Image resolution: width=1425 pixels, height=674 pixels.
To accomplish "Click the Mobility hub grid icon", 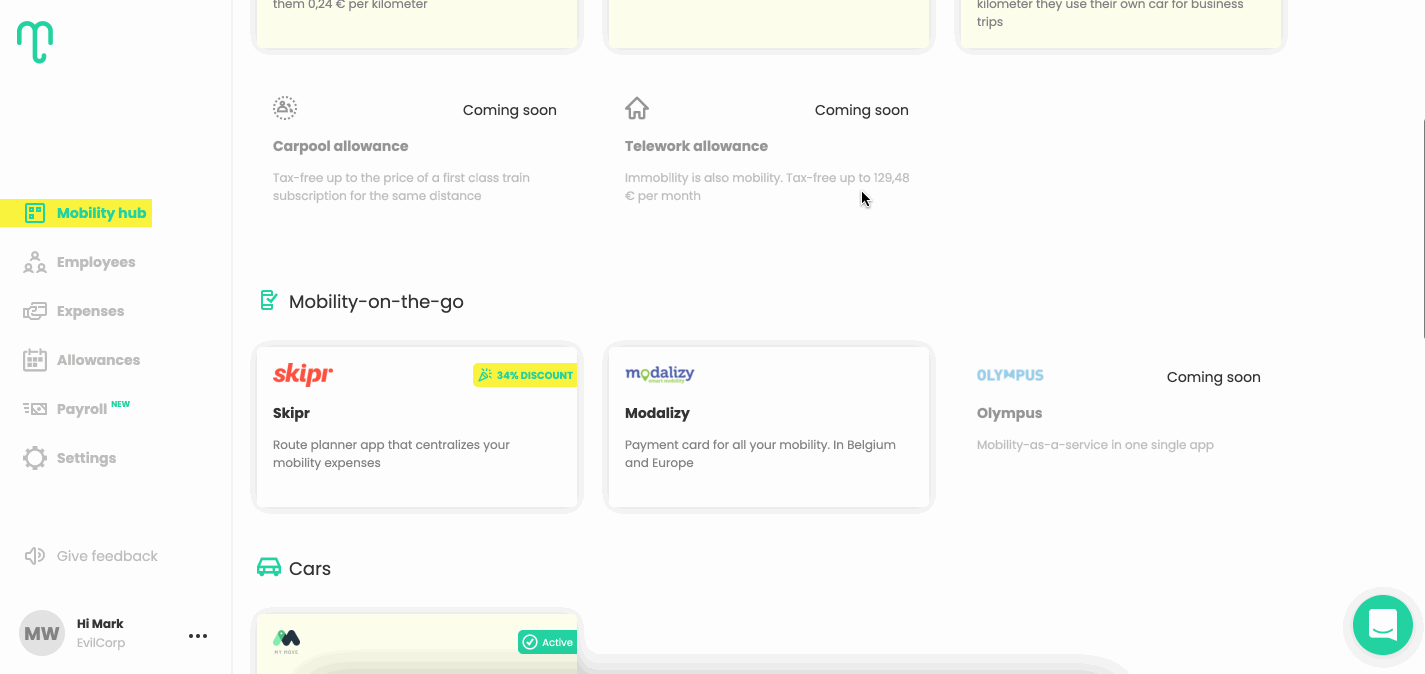I will [x=35, y=213].
